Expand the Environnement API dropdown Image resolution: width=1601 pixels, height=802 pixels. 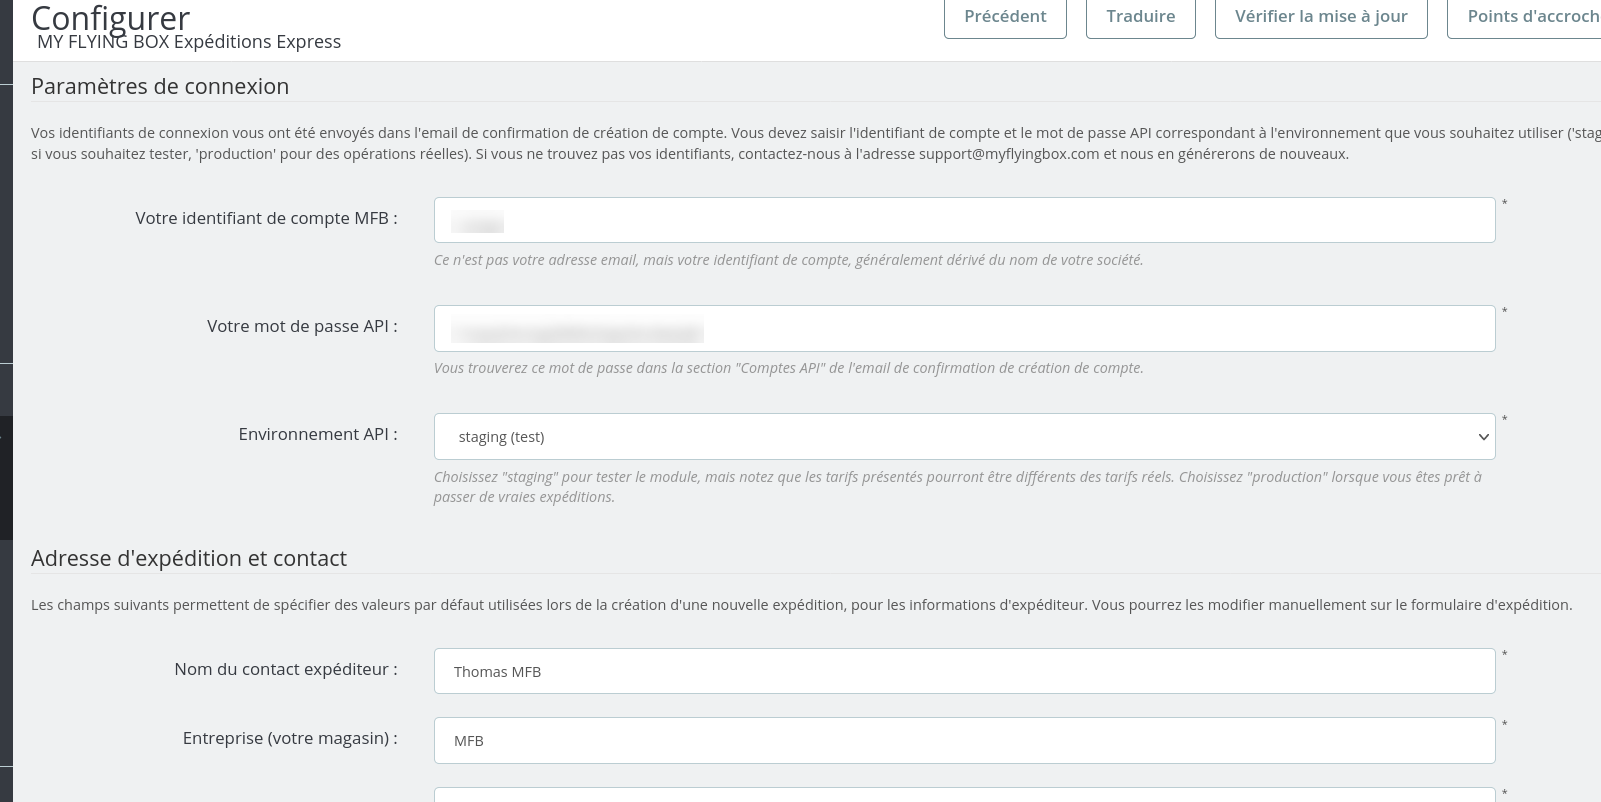(964, 437)
